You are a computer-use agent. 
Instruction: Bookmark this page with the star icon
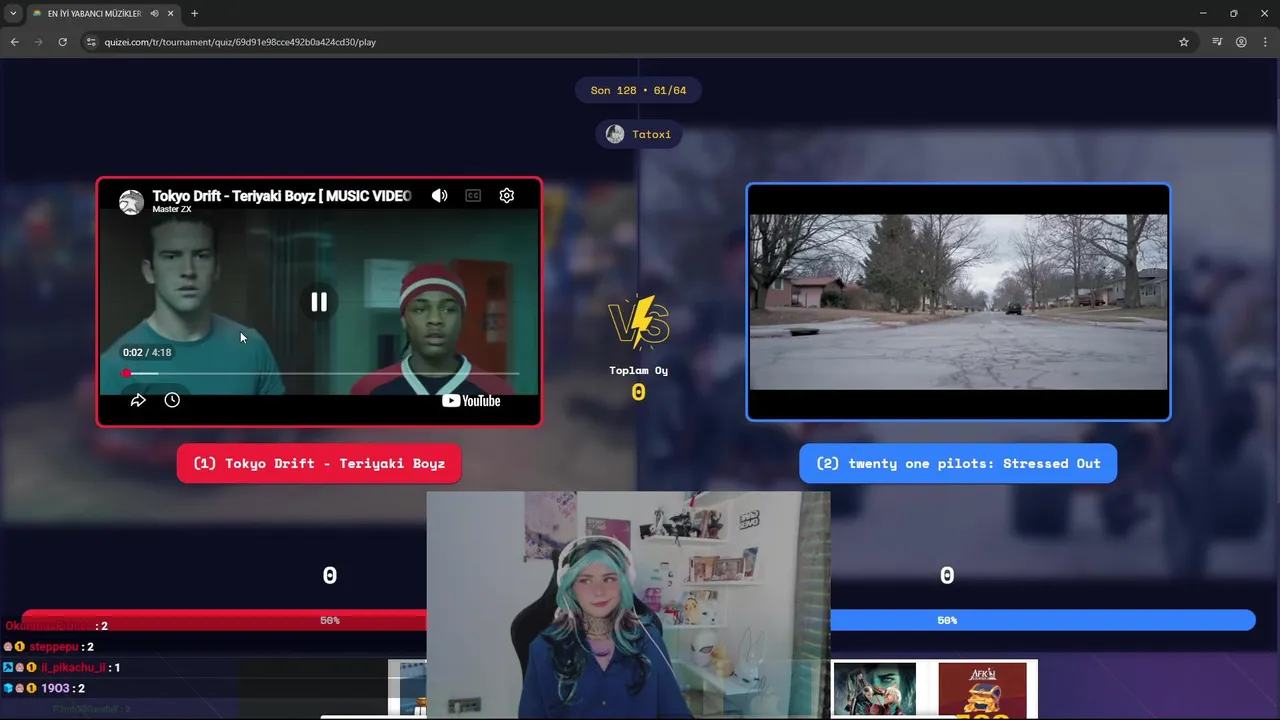coord(1184,42)
